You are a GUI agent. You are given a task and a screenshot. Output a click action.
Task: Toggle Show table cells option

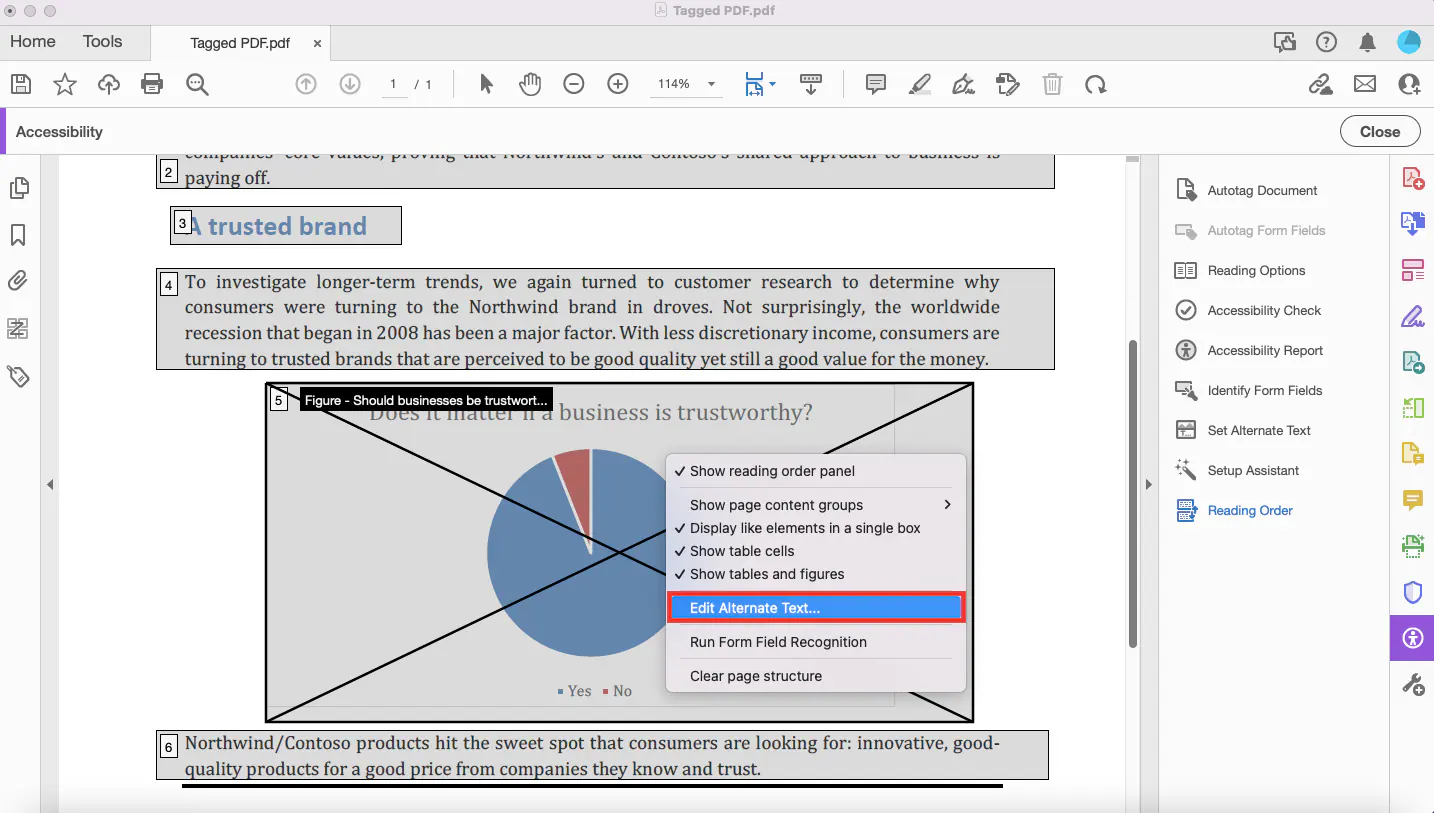point(742,551)
